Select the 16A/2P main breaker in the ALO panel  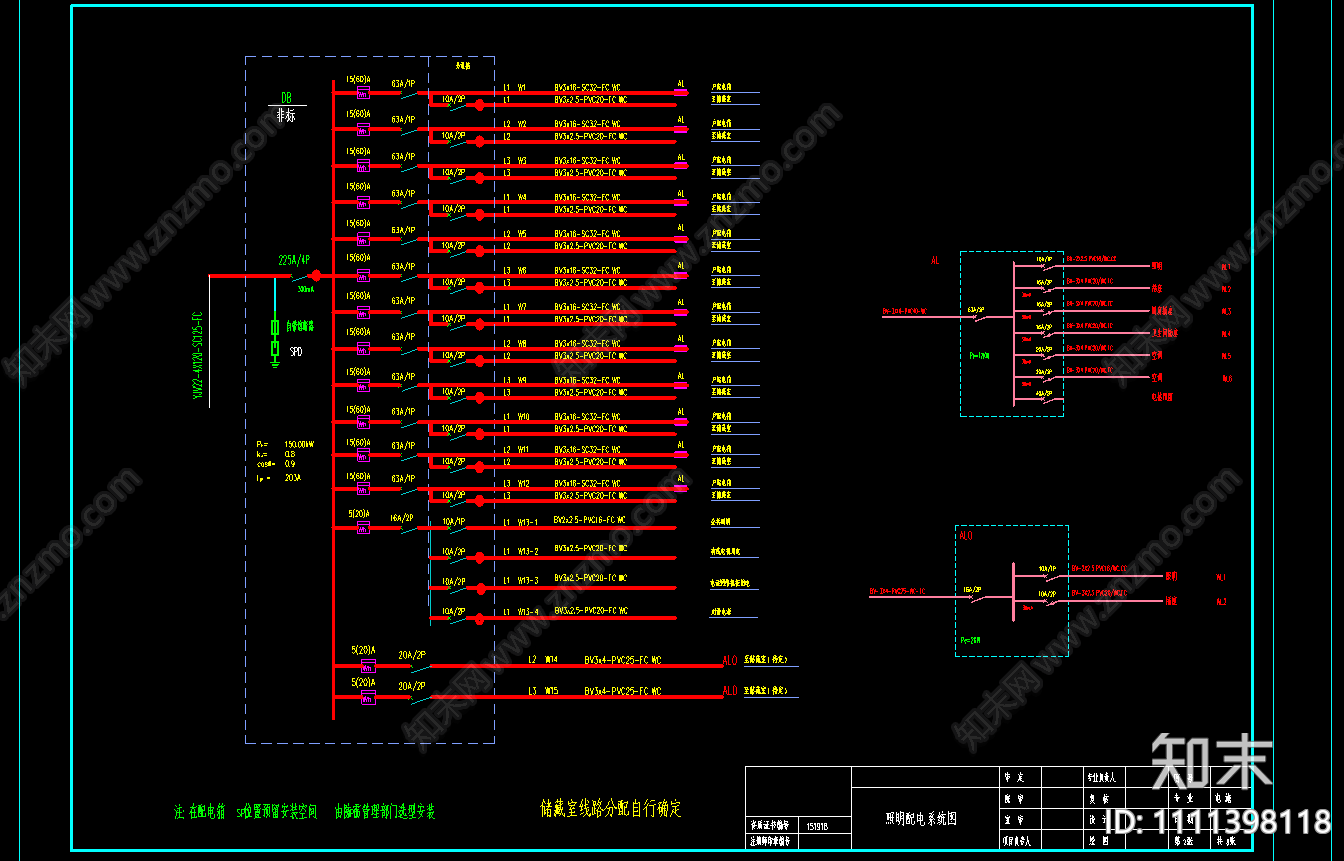click(971, 590)
